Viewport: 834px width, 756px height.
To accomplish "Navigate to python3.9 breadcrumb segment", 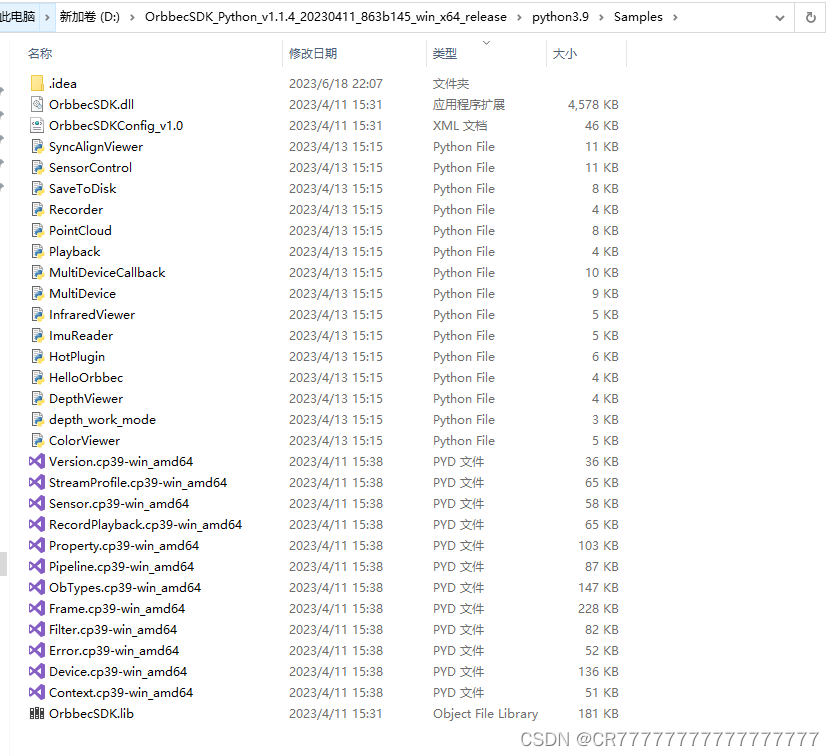I will coord(560,16).
